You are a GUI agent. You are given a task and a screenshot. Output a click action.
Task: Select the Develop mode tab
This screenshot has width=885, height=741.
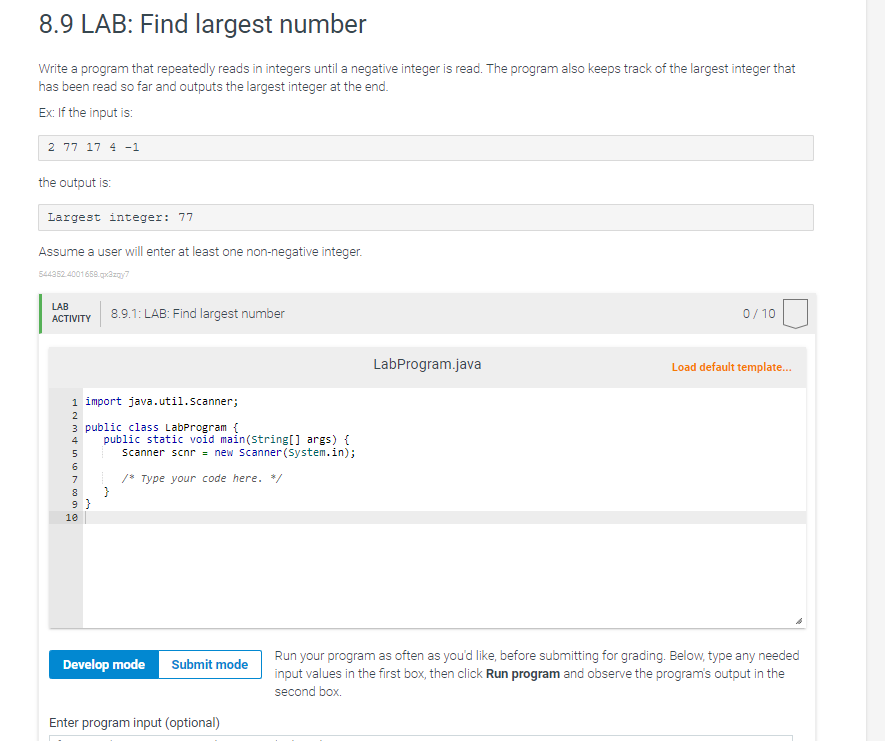pos(103,663)
